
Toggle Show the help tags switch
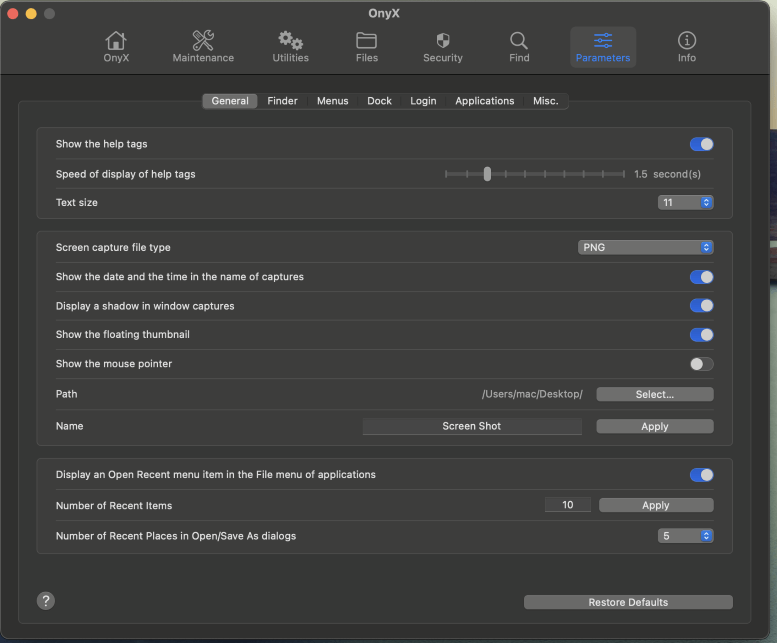tap(701, 144)
